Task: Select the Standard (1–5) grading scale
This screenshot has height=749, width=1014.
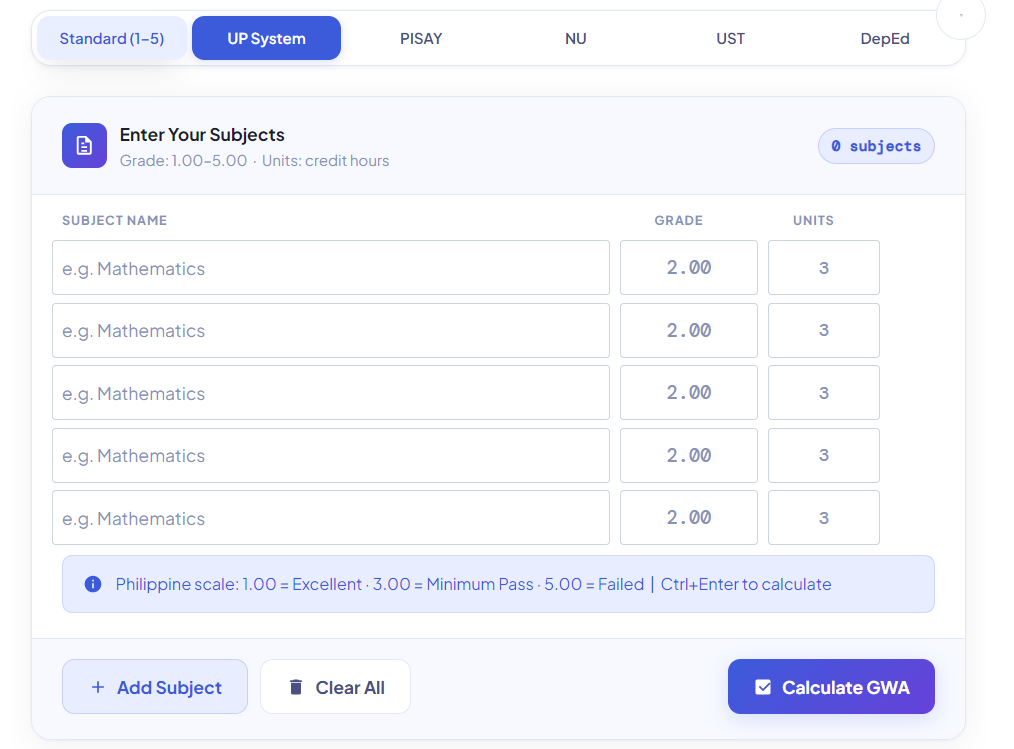Action: pyautogui.click(x=112, y=38)
